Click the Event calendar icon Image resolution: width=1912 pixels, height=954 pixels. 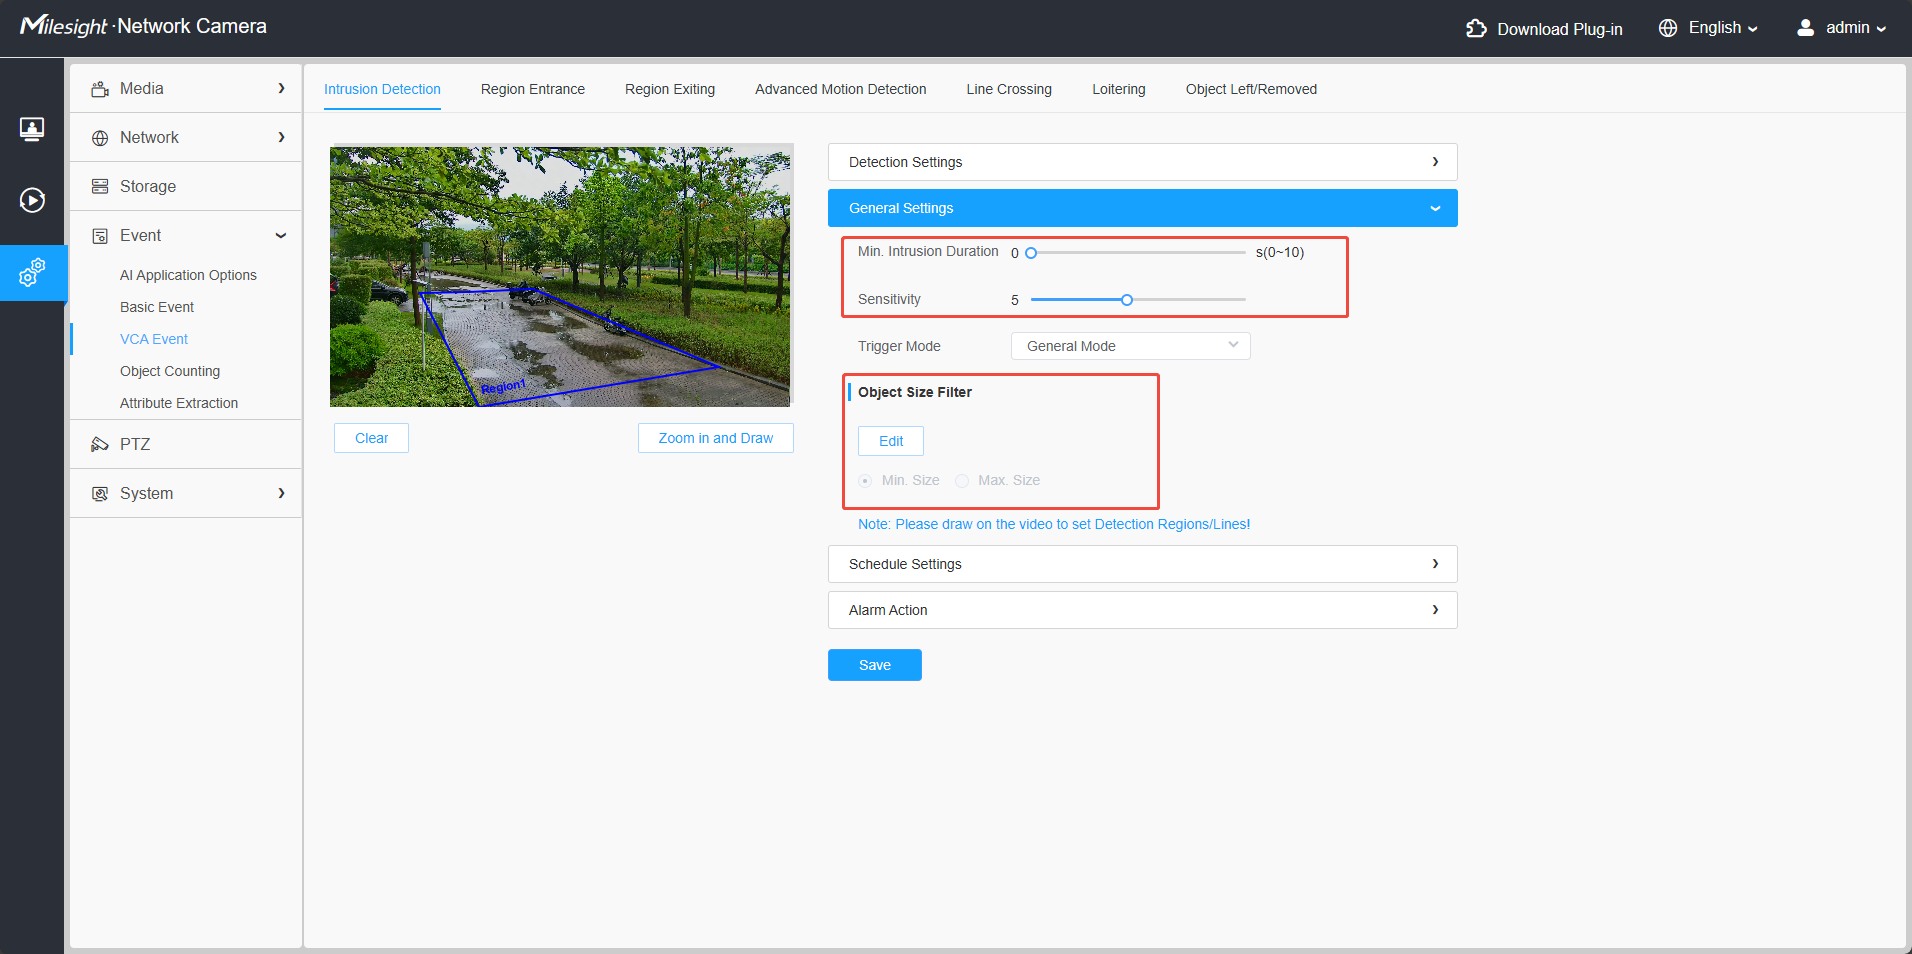click(x=100, y=236)
